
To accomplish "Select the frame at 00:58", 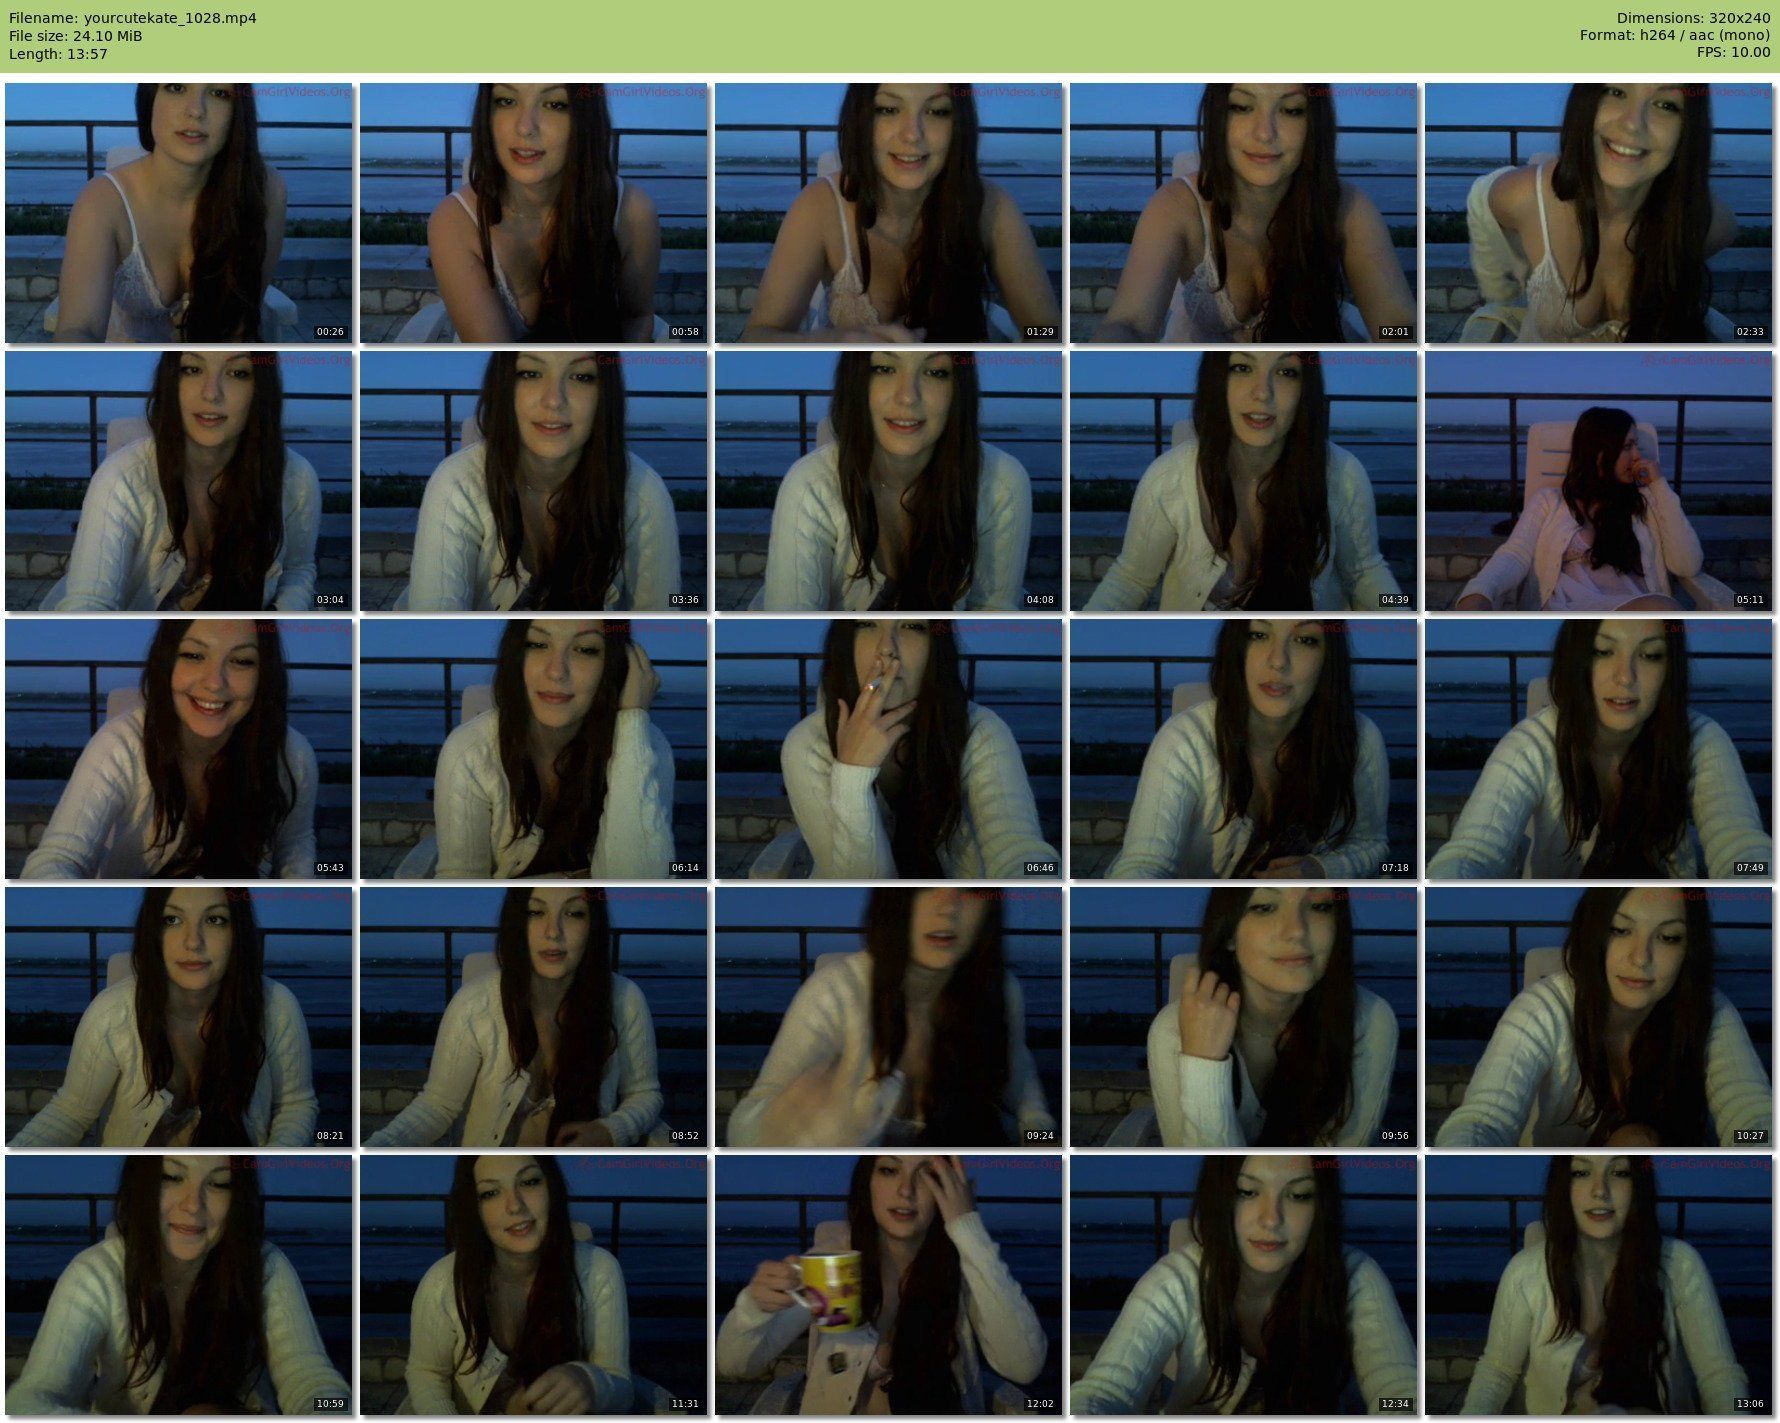I will 533,213.
